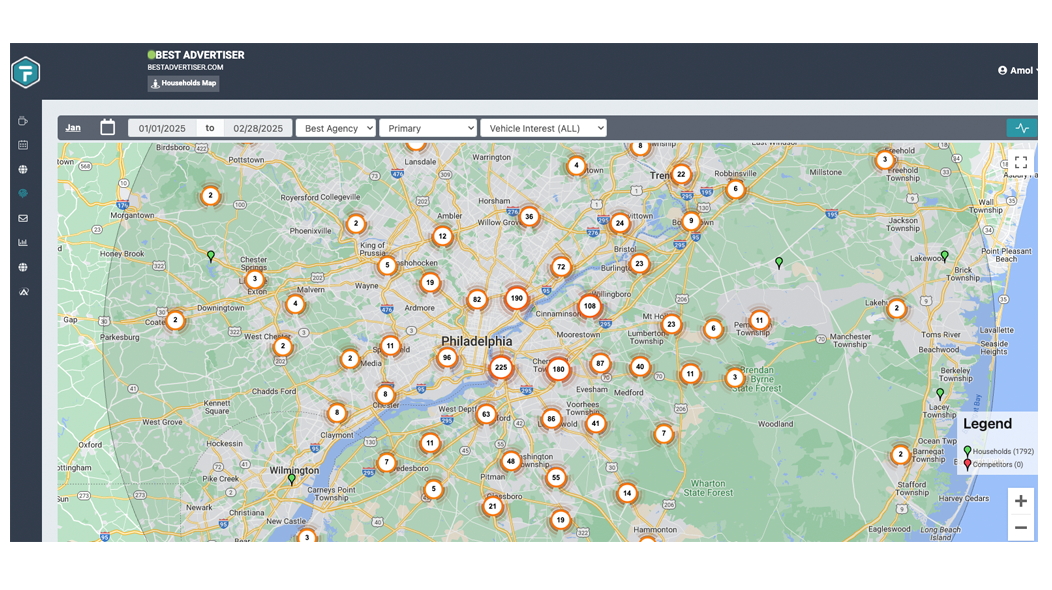Screen dimensions: 1052x590
Task: Click the green household pin near Honey Brook
Action: click(211, 256)
